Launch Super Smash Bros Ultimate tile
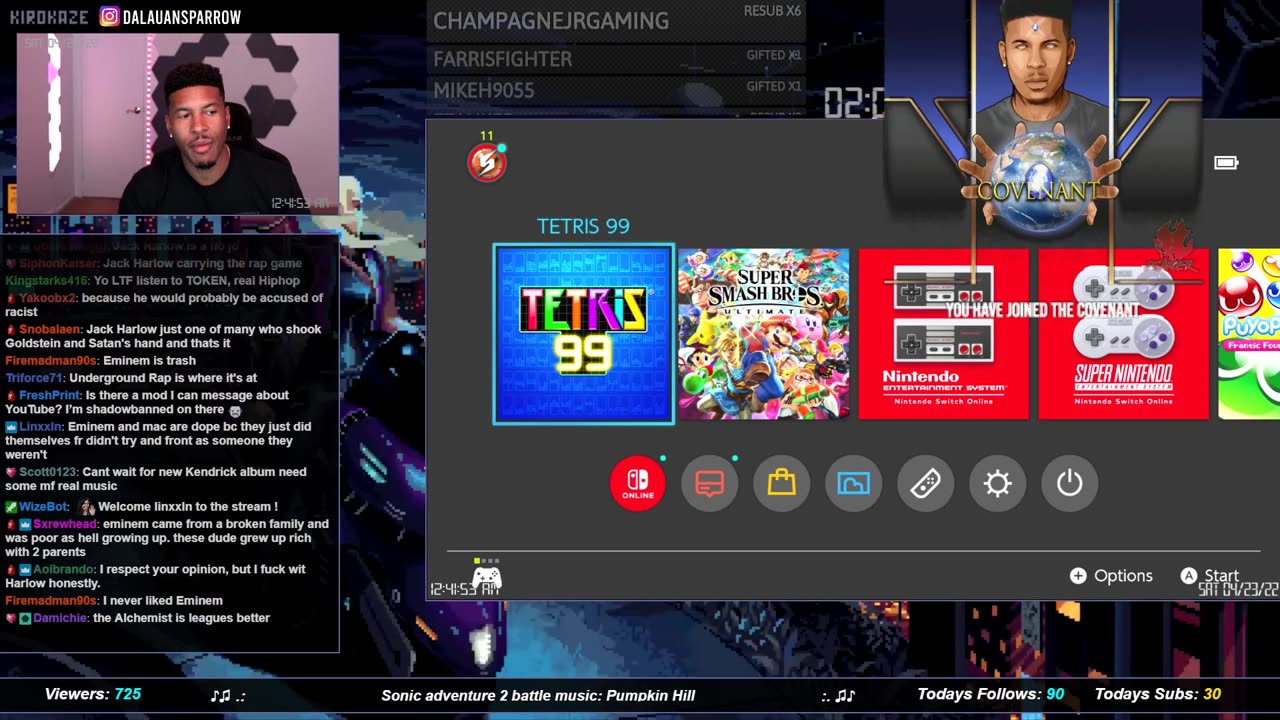 tap(764, 334)
